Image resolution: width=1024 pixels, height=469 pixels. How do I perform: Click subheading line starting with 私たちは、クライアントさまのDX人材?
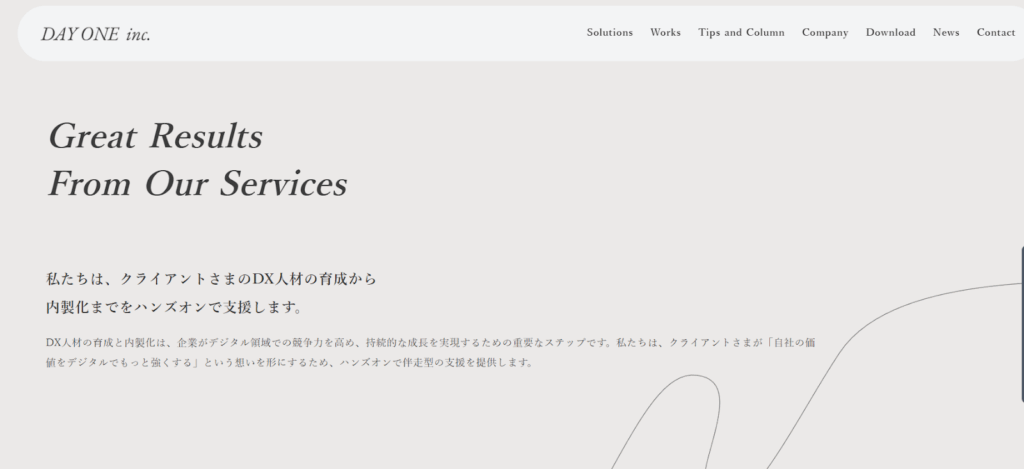click(x=211, y=279)
